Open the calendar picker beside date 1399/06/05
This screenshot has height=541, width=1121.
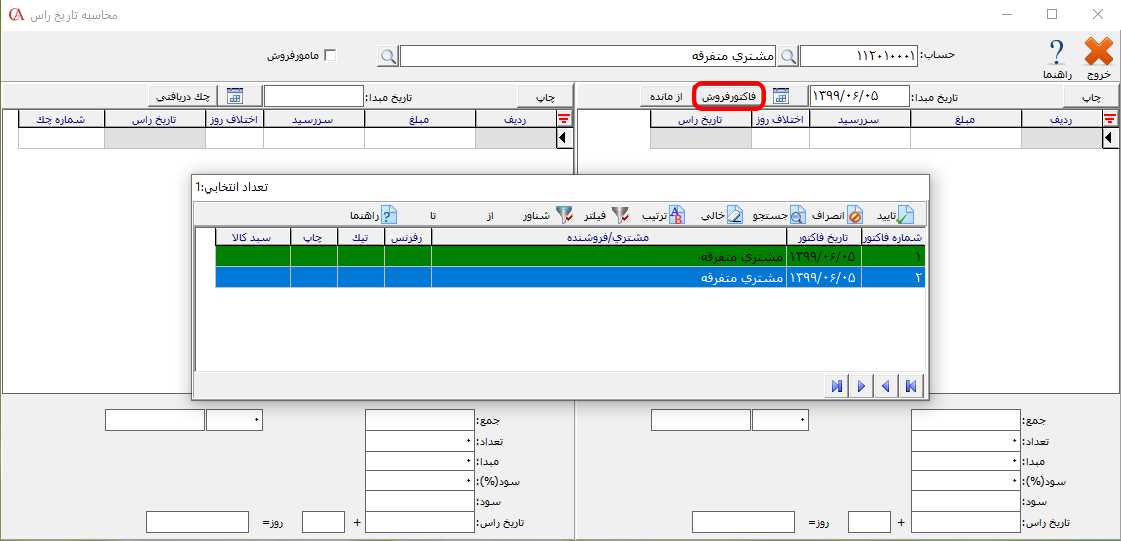point(781,96)
